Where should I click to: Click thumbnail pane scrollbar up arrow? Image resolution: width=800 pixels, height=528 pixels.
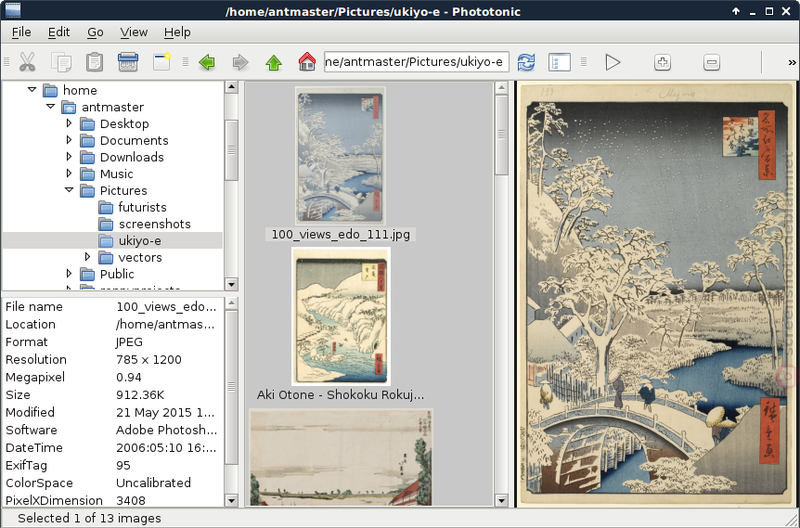tap(502, 88)
